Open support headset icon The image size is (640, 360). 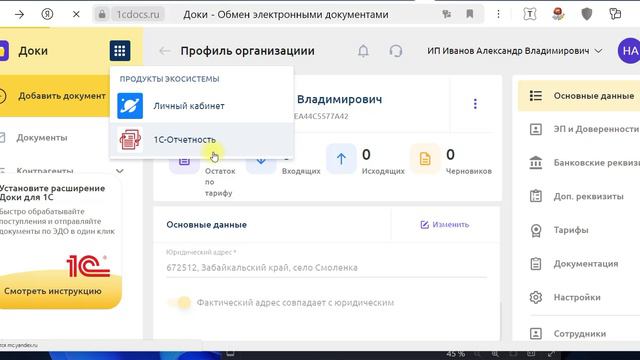click(396, 51)
